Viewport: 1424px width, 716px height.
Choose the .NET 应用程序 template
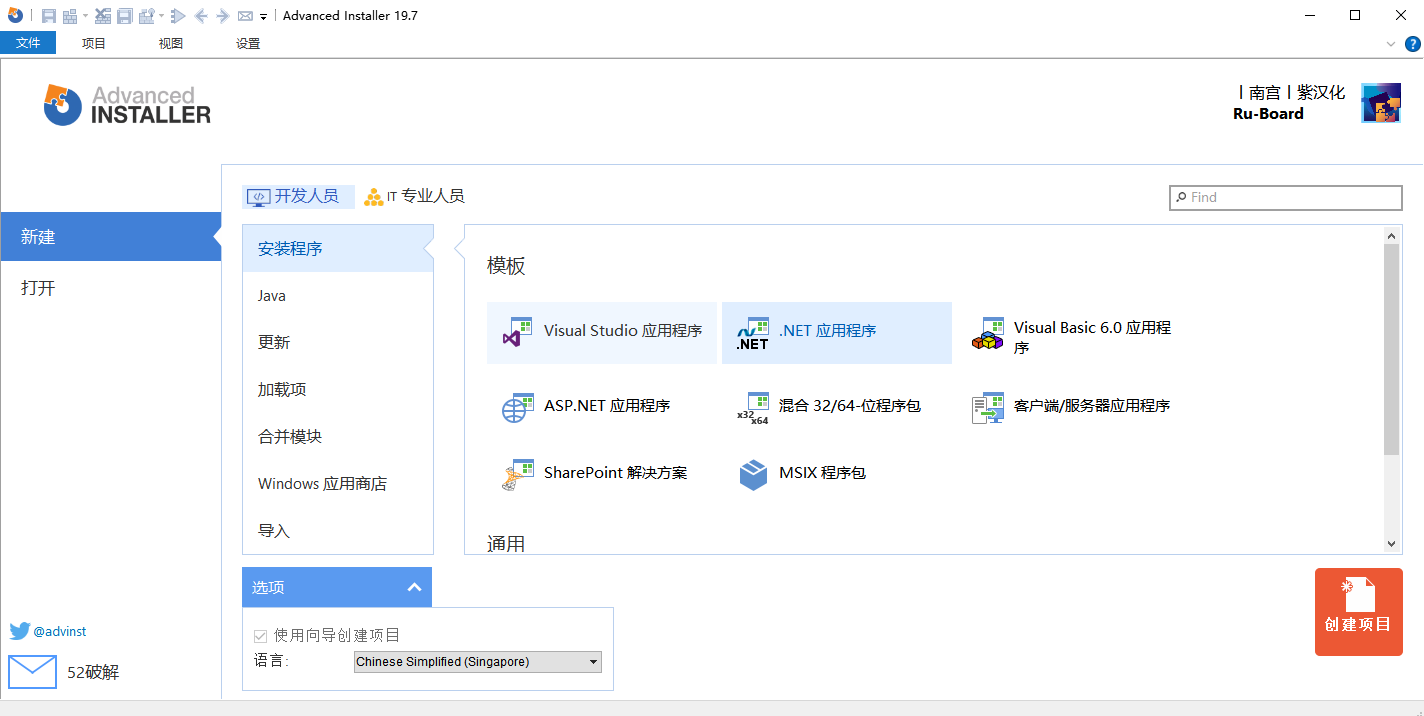pyautogui.click(x=836, y=330)
